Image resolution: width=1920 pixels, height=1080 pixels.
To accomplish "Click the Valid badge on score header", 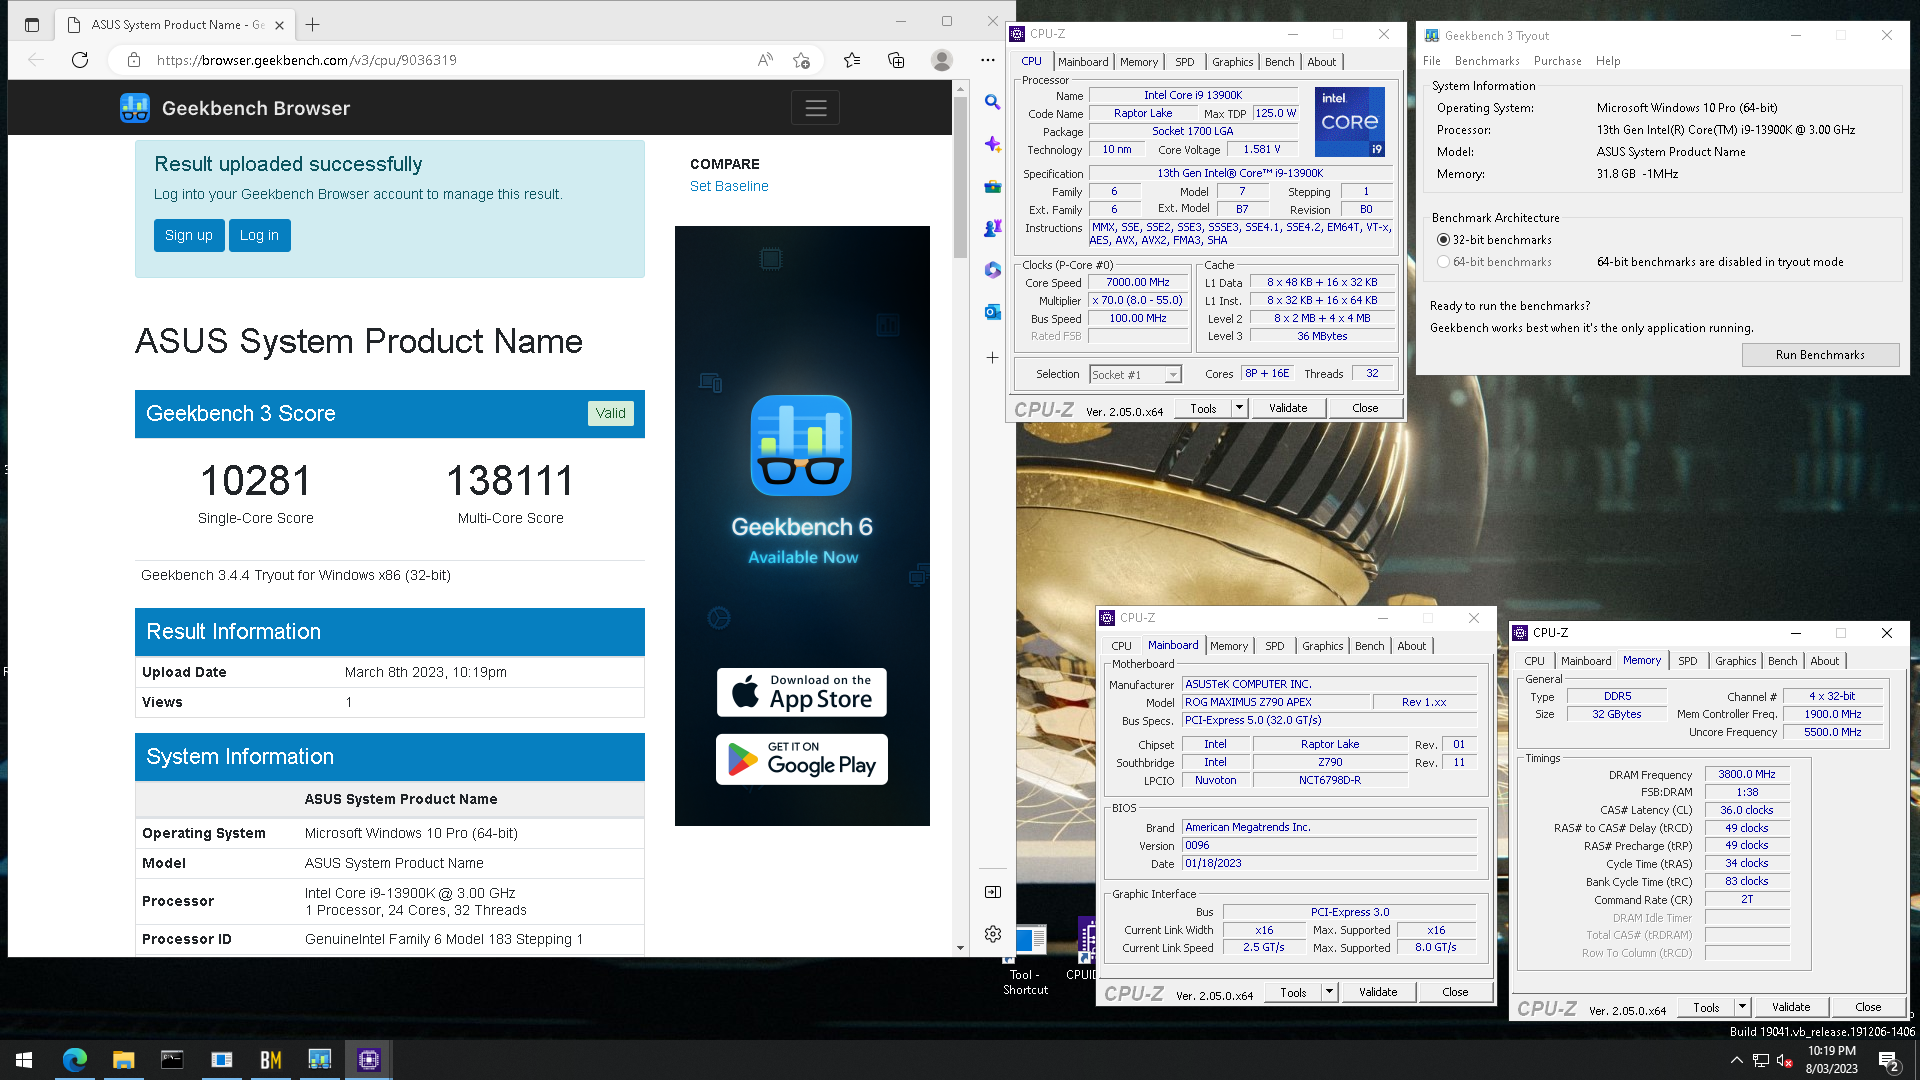I will point(610,413).
